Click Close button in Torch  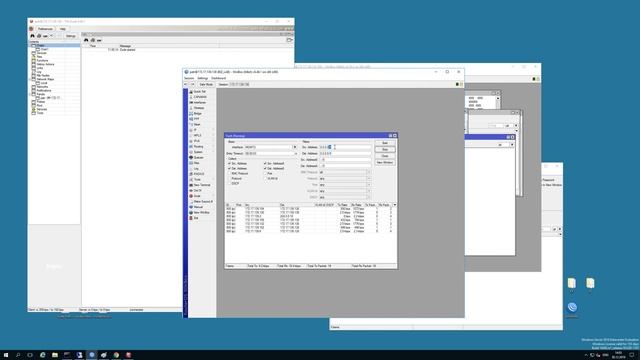pyautogui.click(x=385, y=156)
